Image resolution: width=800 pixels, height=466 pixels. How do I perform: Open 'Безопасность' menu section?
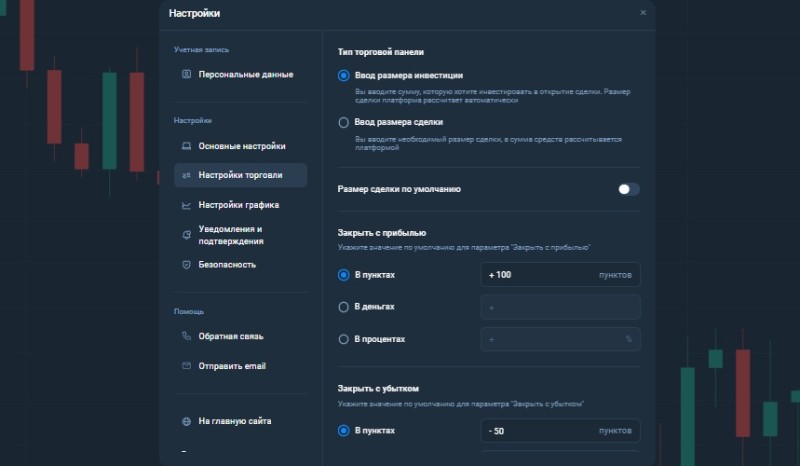coord(227,265)
